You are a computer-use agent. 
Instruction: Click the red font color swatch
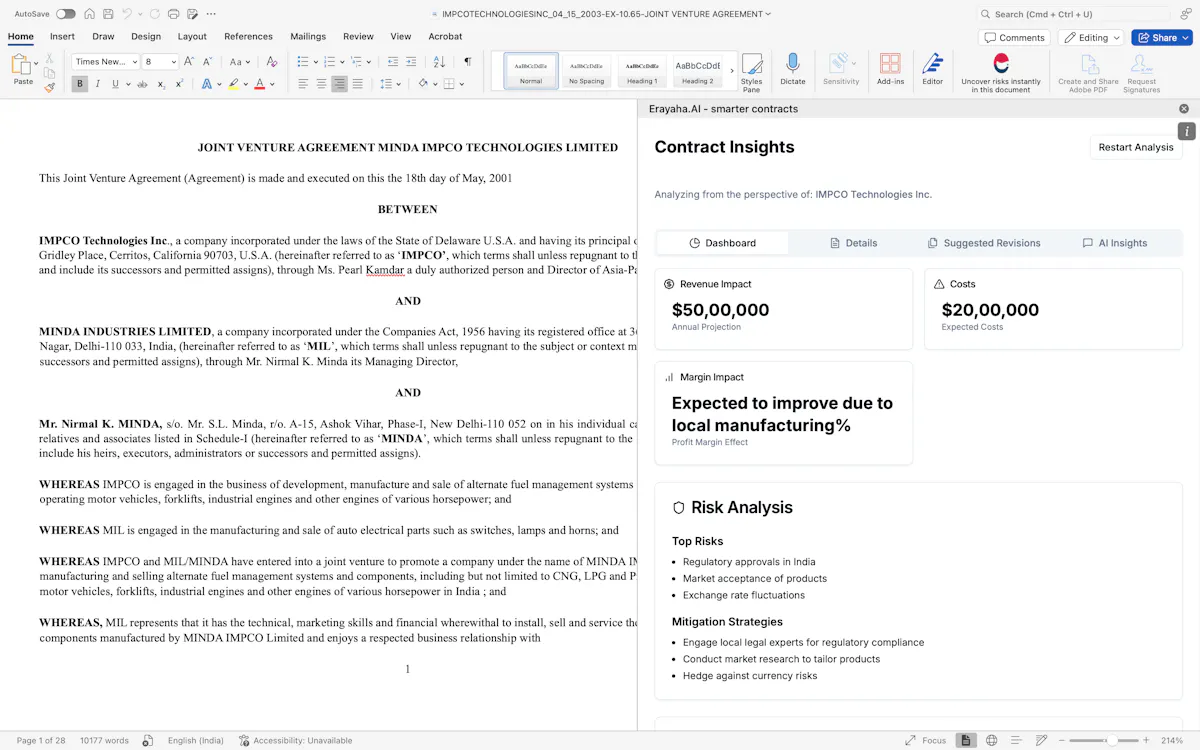tap(260, 84)
